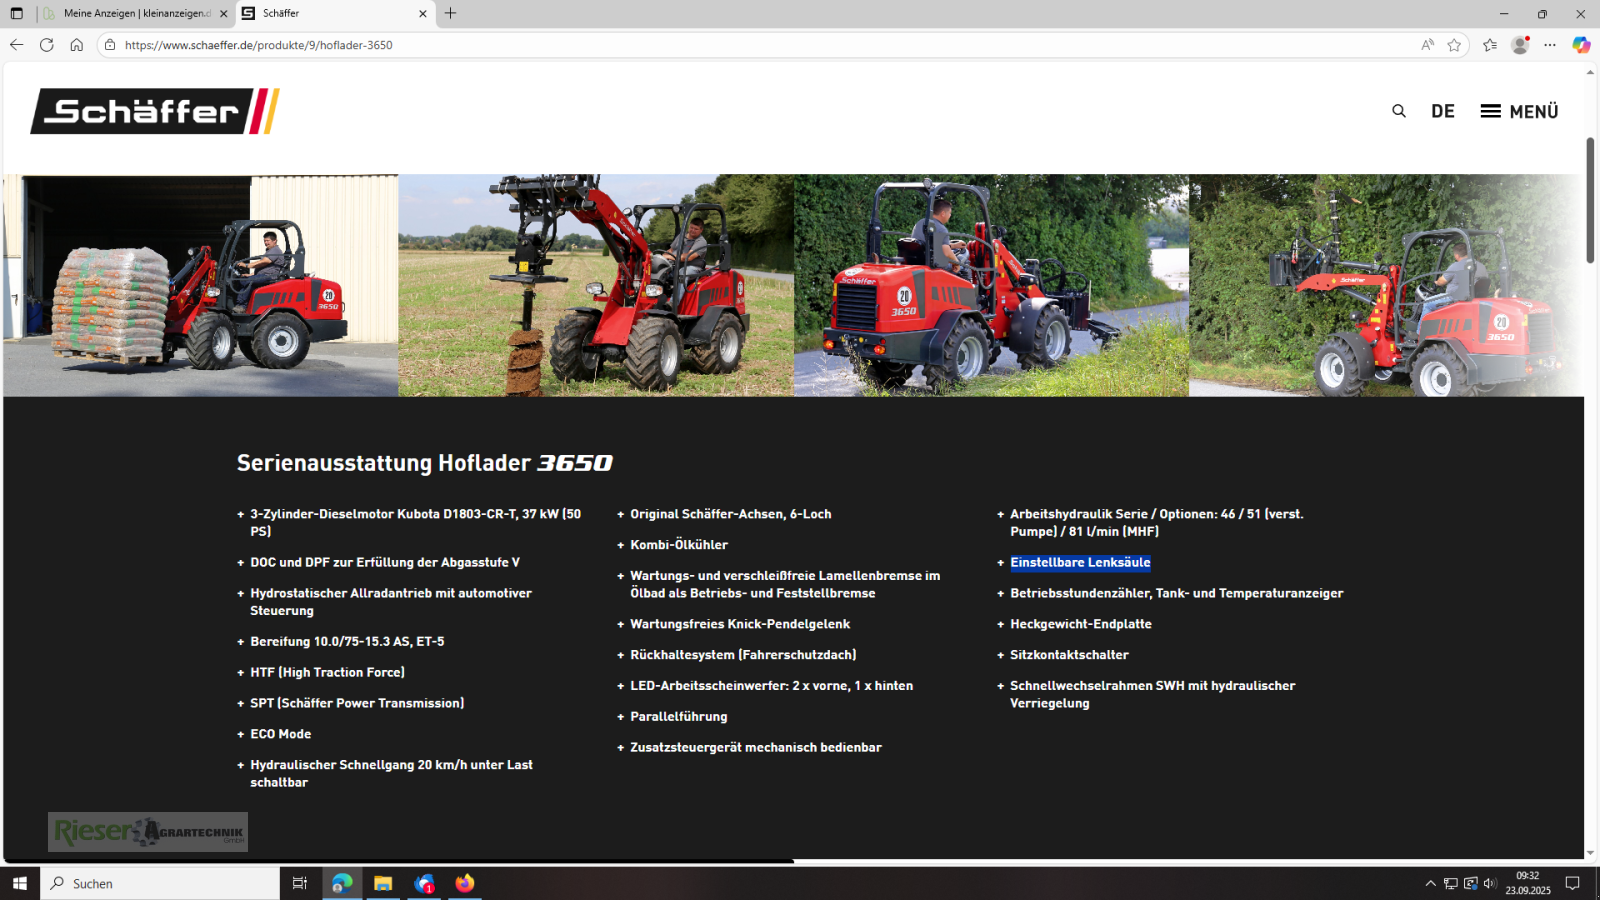Open Firefox from the Windows taskbar
Screen dimensions: 1600x900
(x=465, y=883)
